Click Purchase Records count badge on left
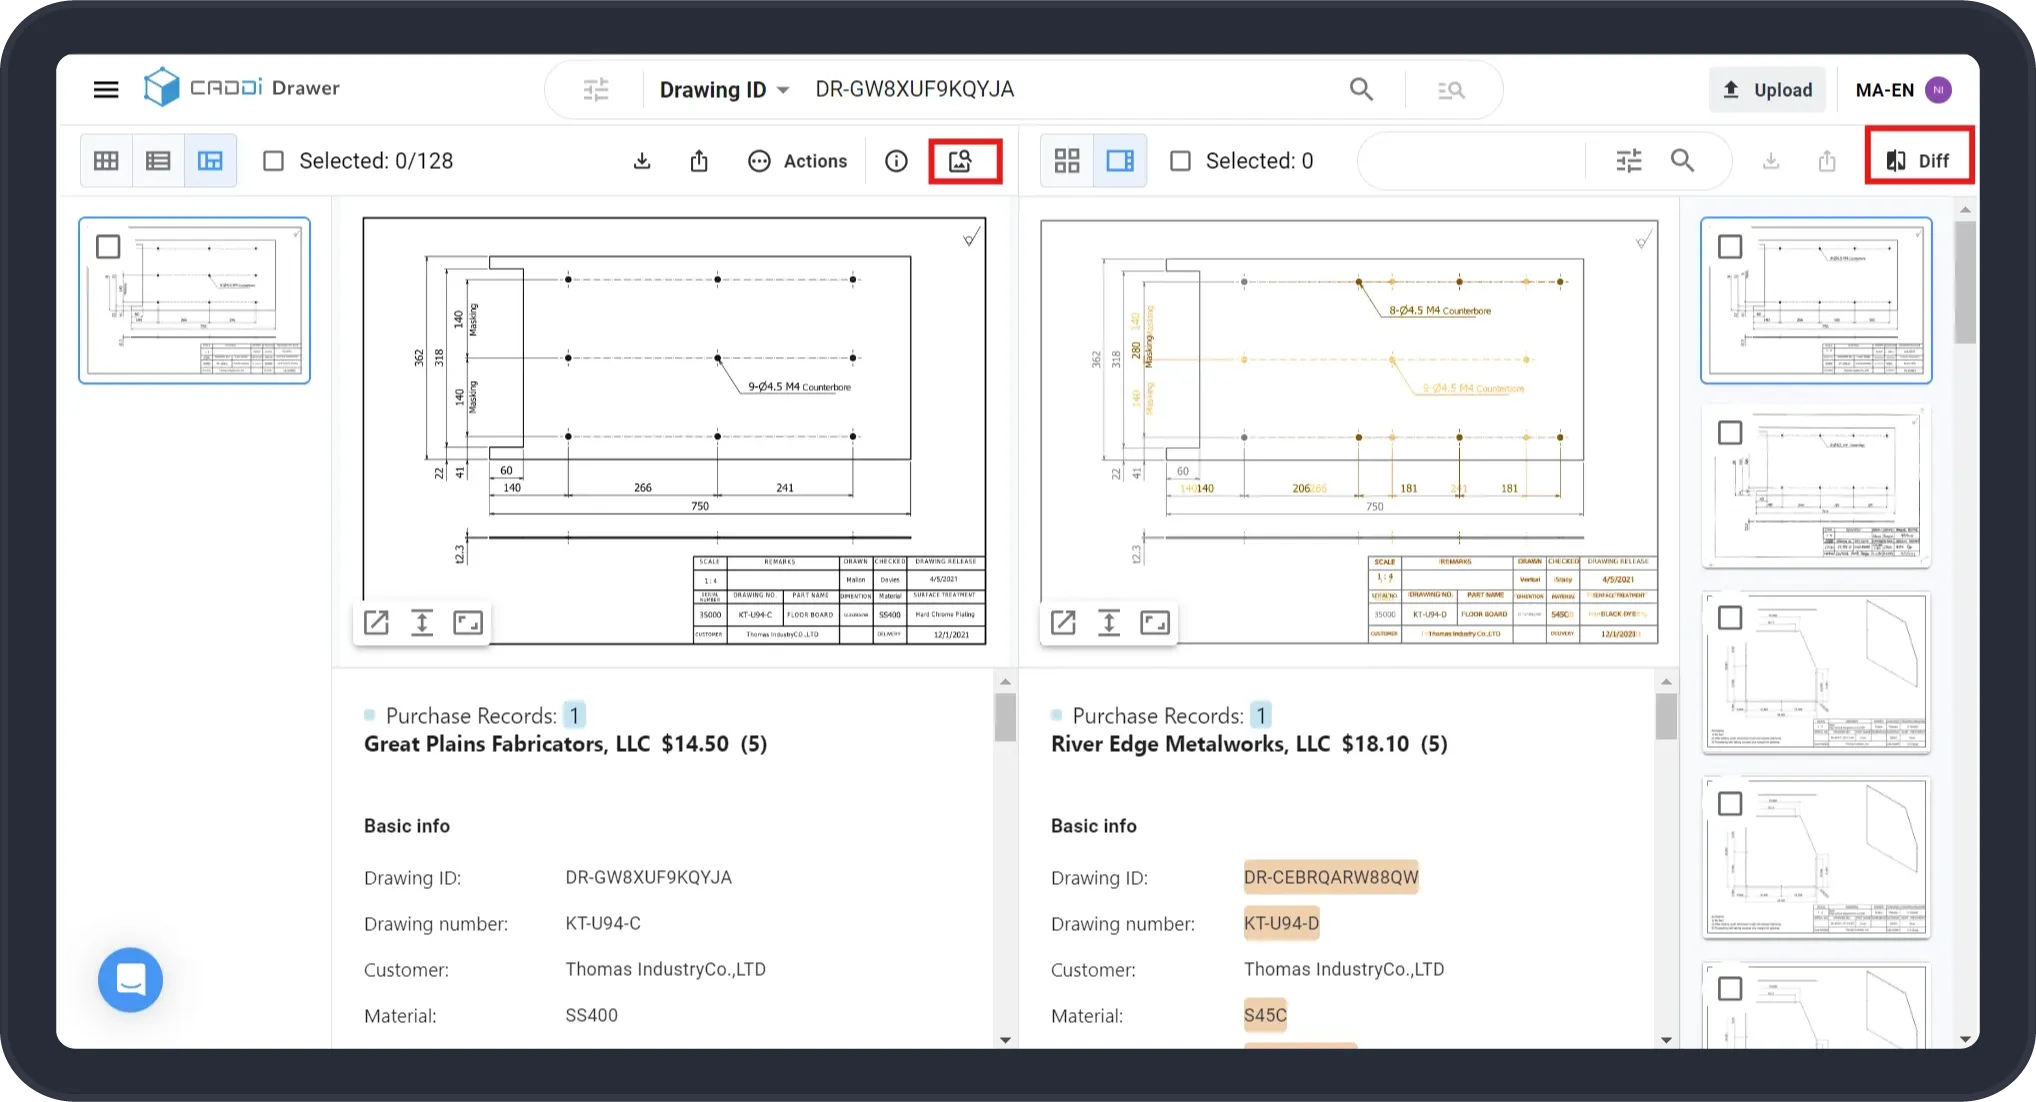The width and height of the screenshot is (2036, 1102). [x=574, y=716]
